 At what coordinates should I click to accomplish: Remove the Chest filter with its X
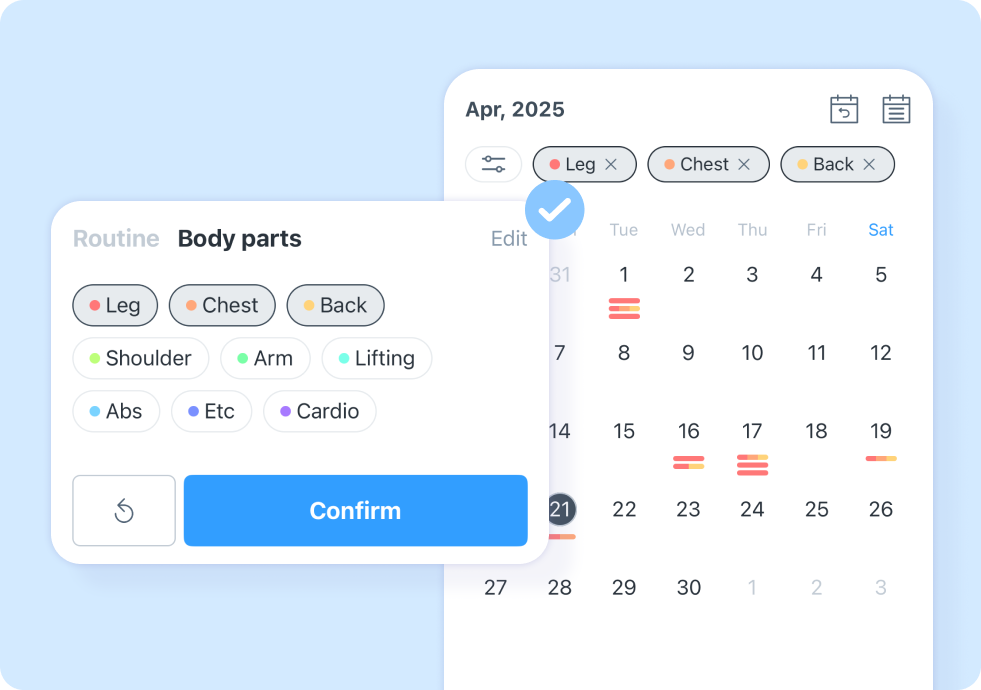744,164
